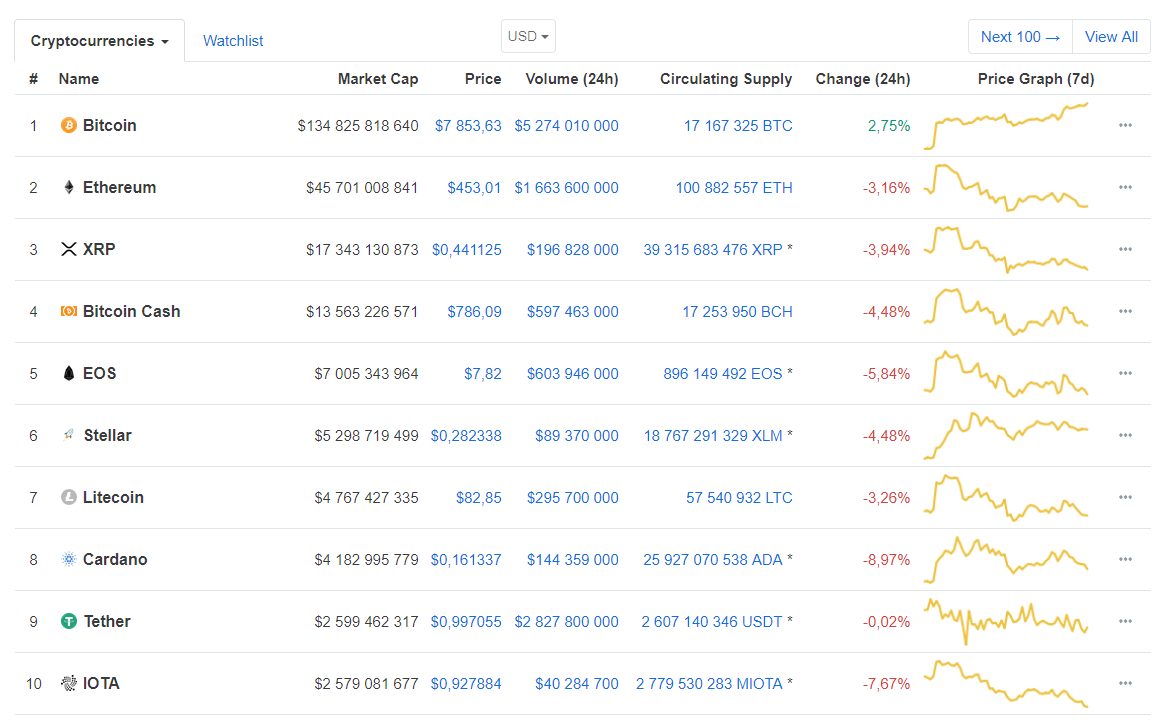Open the three-dot menu for IOTA row
Screen dimensions: 1165x720
click(1125, 684)
